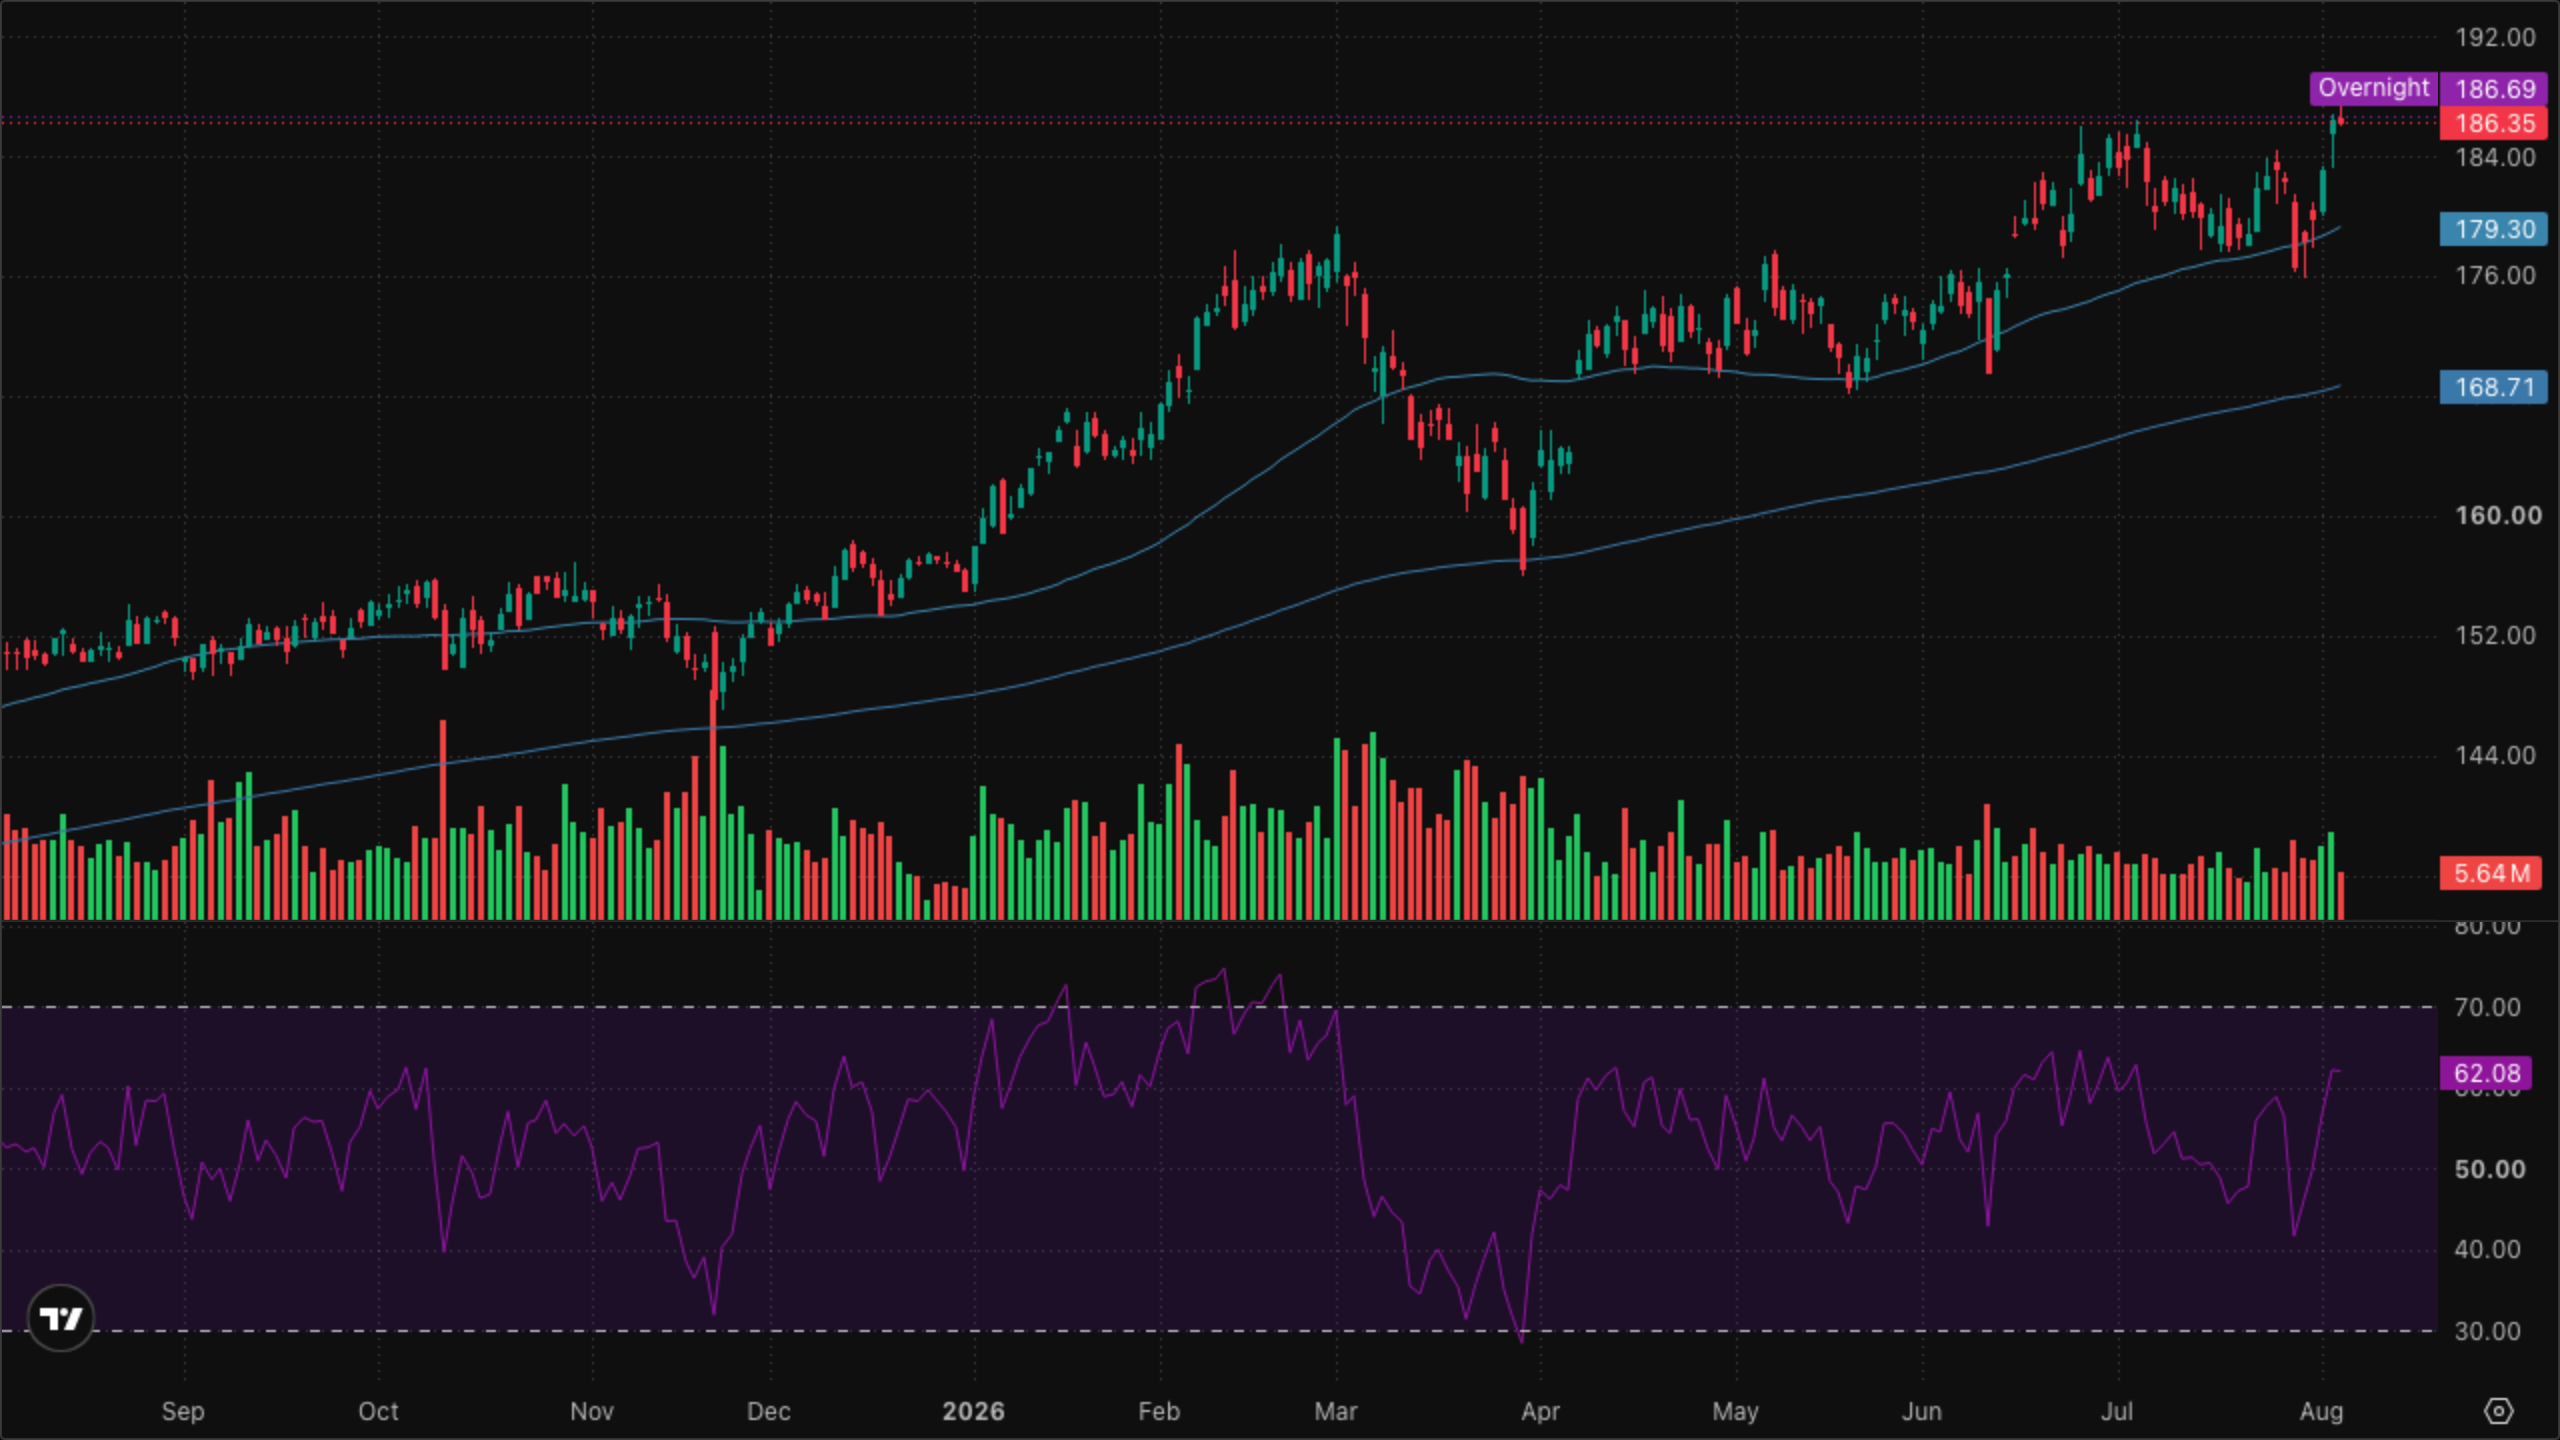Click the Nov label on time axis
Image resolution: width=2560 pixels, height=1440 pixels.
591,1411
